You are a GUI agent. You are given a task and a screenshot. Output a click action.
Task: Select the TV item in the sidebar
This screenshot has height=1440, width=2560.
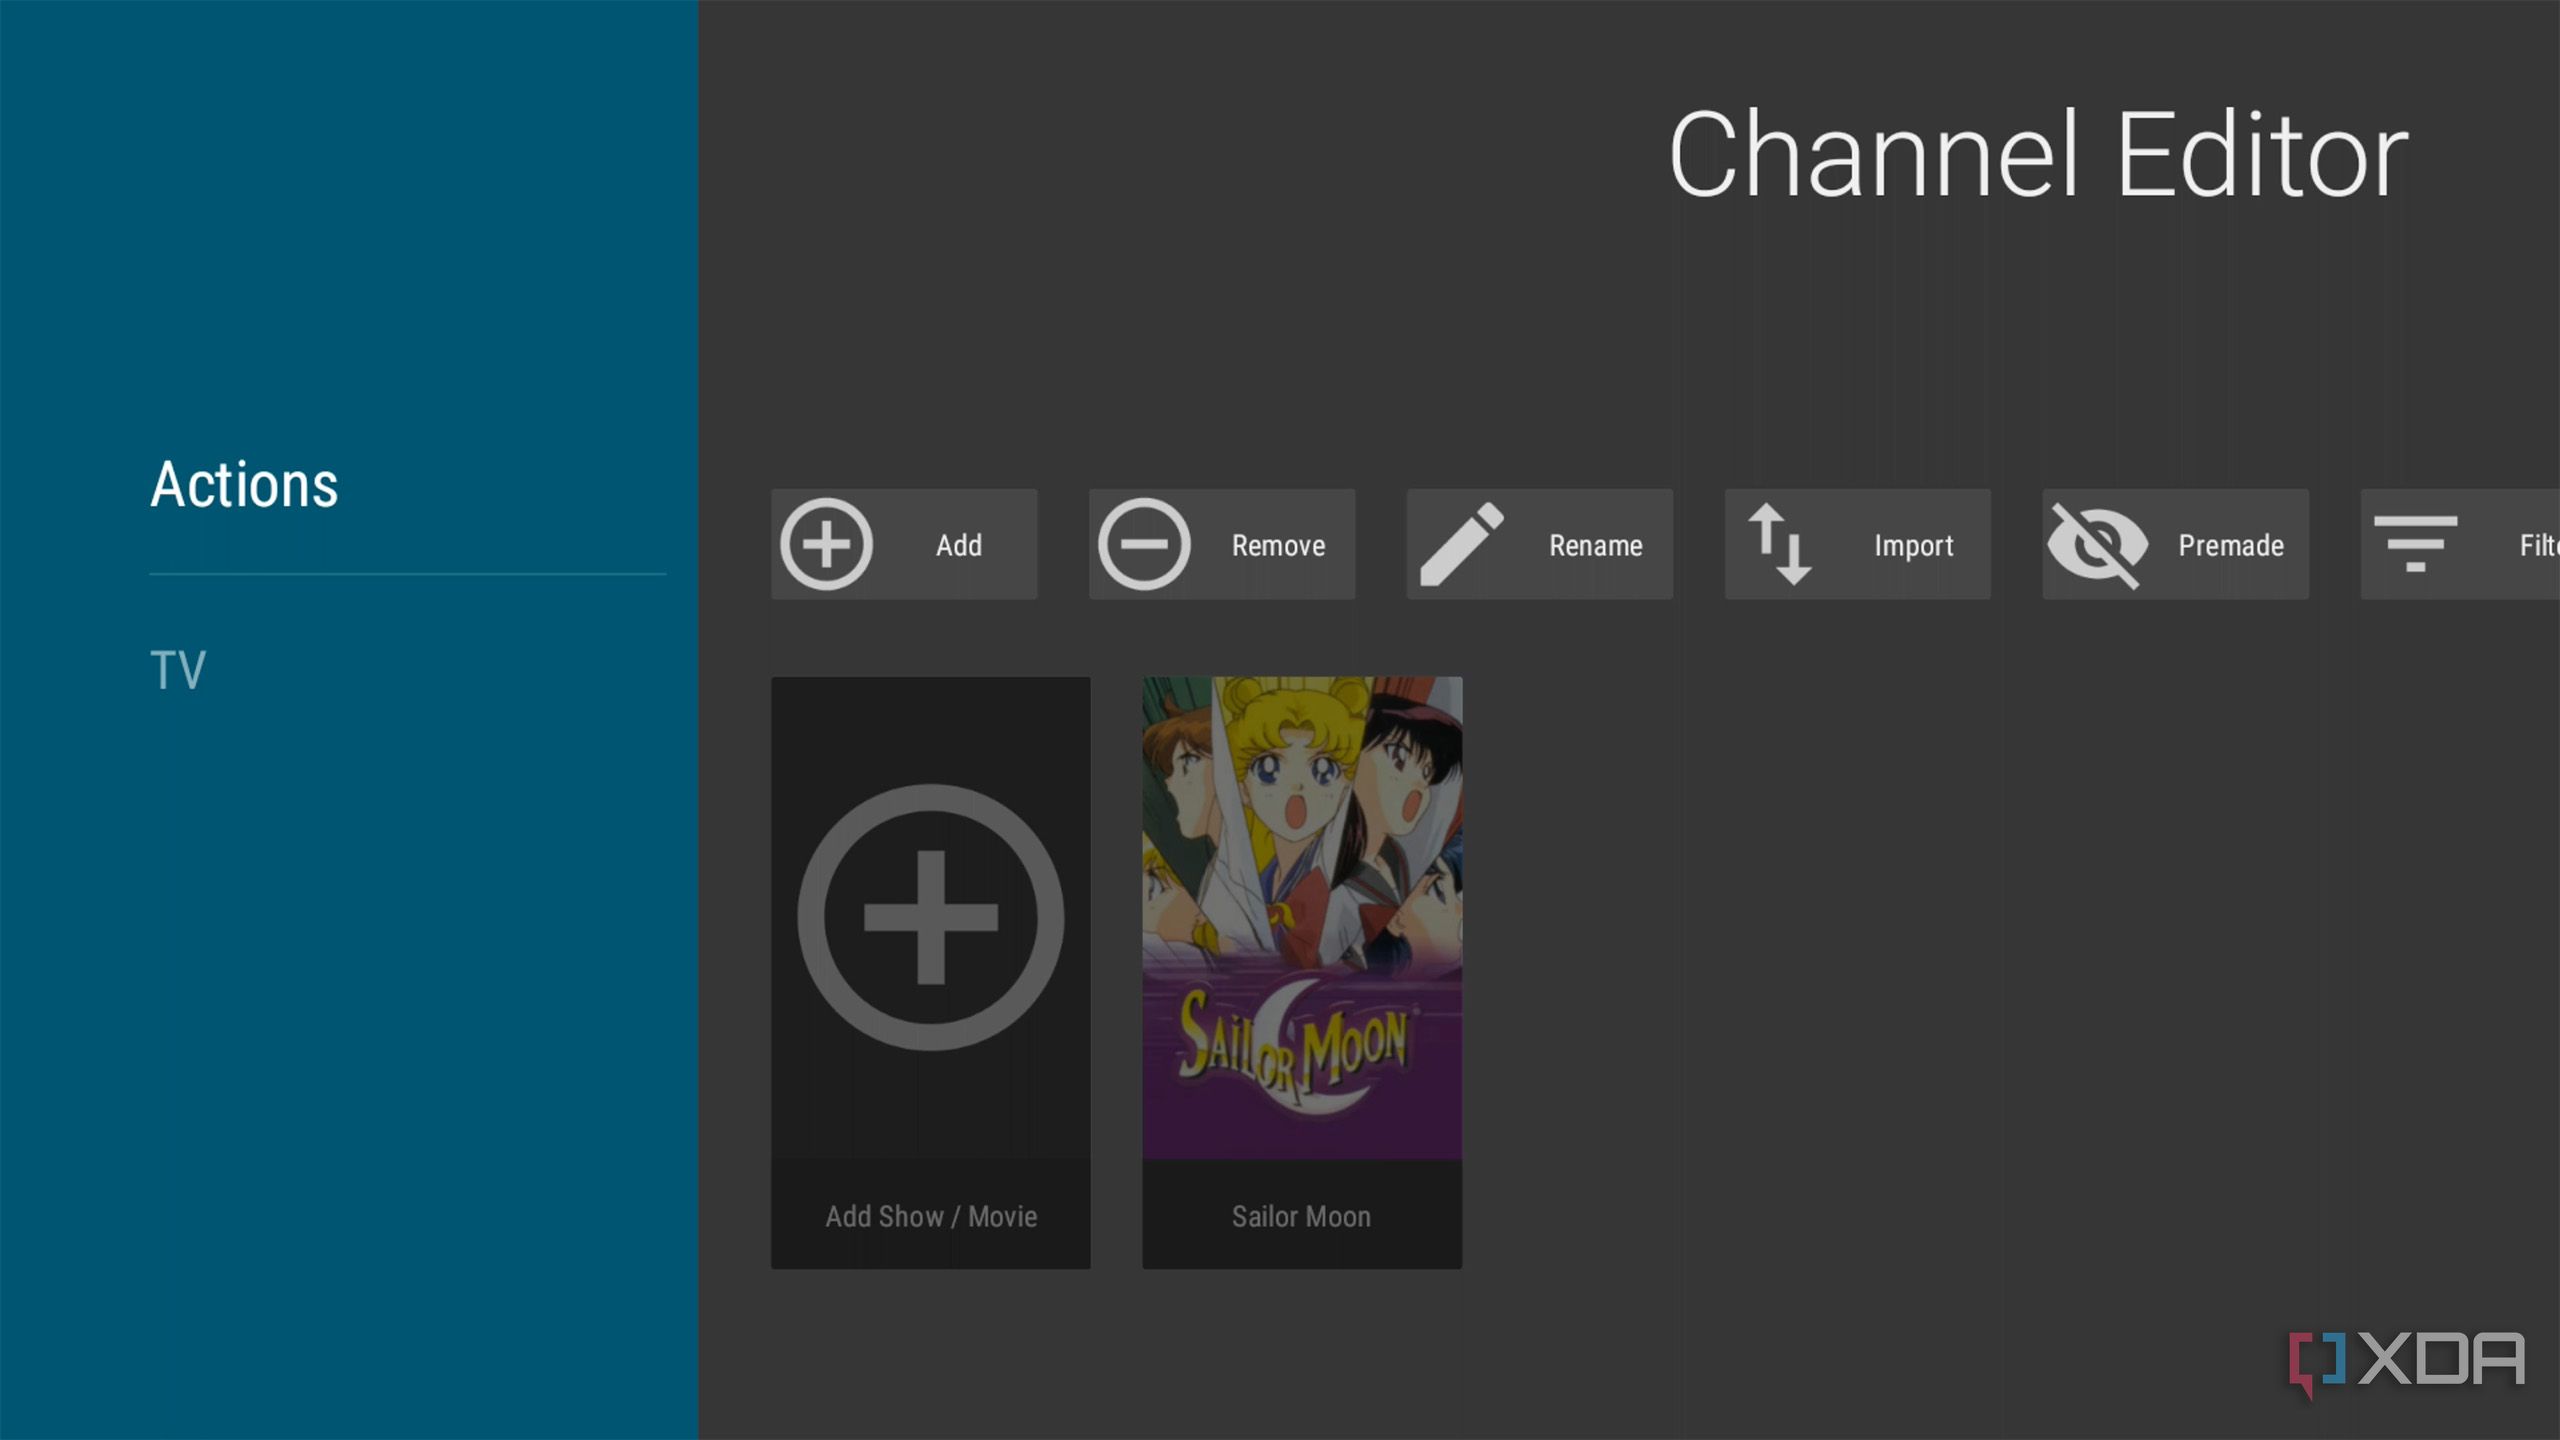(178, 670)
